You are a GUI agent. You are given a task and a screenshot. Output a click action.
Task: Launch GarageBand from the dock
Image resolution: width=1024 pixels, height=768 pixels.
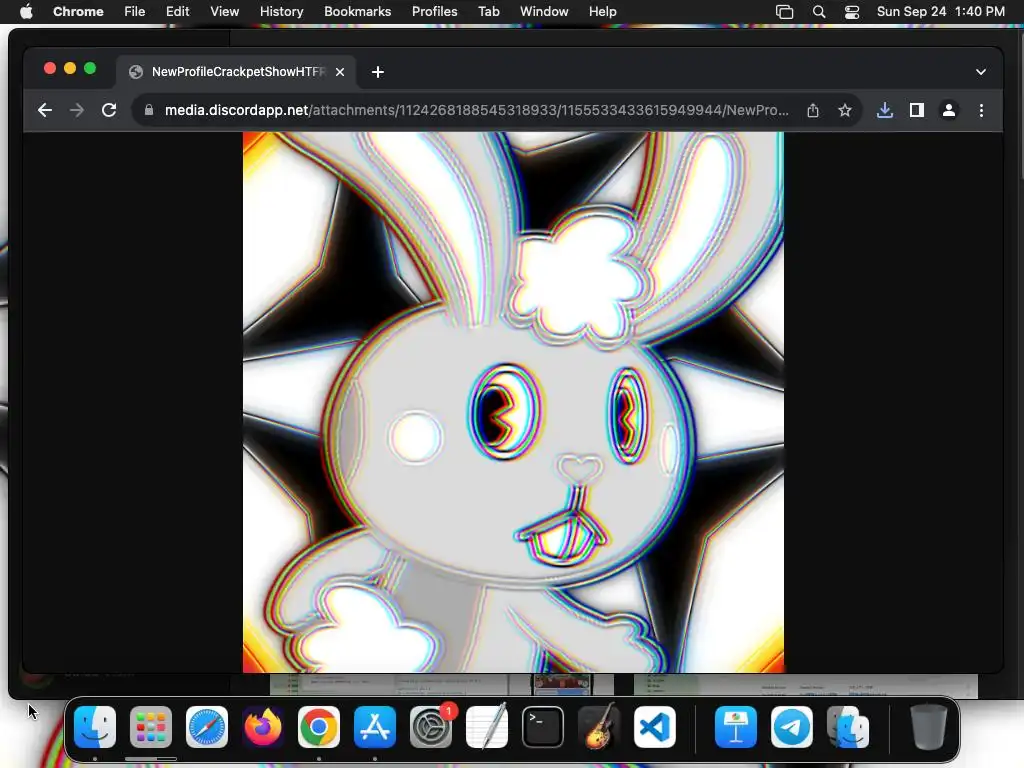click(x=599, y=727)
